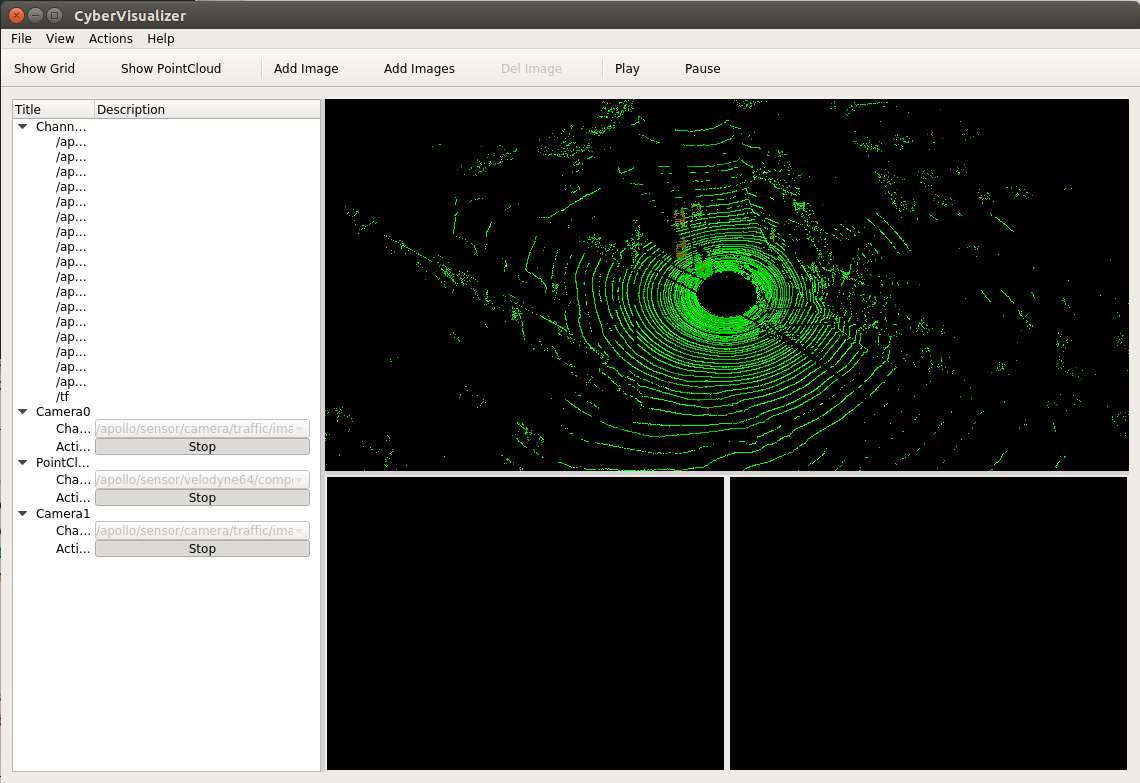Open the Actions menu
This screenshot has height=783, width=1140.
click(110, 38)
